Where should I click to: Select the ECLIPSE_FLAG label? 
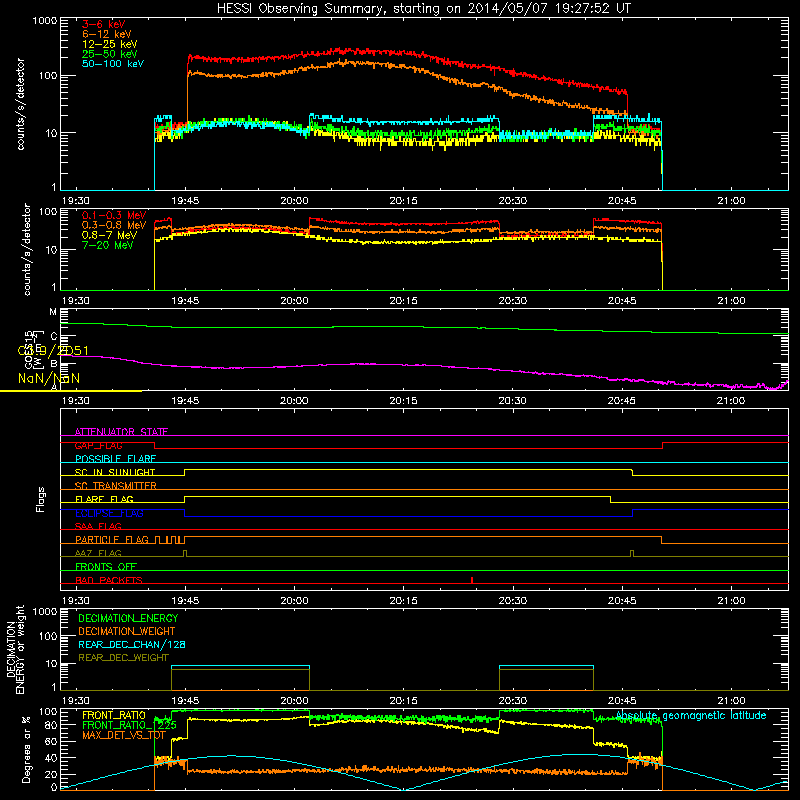pyautogui.click(x=109, y=513)
